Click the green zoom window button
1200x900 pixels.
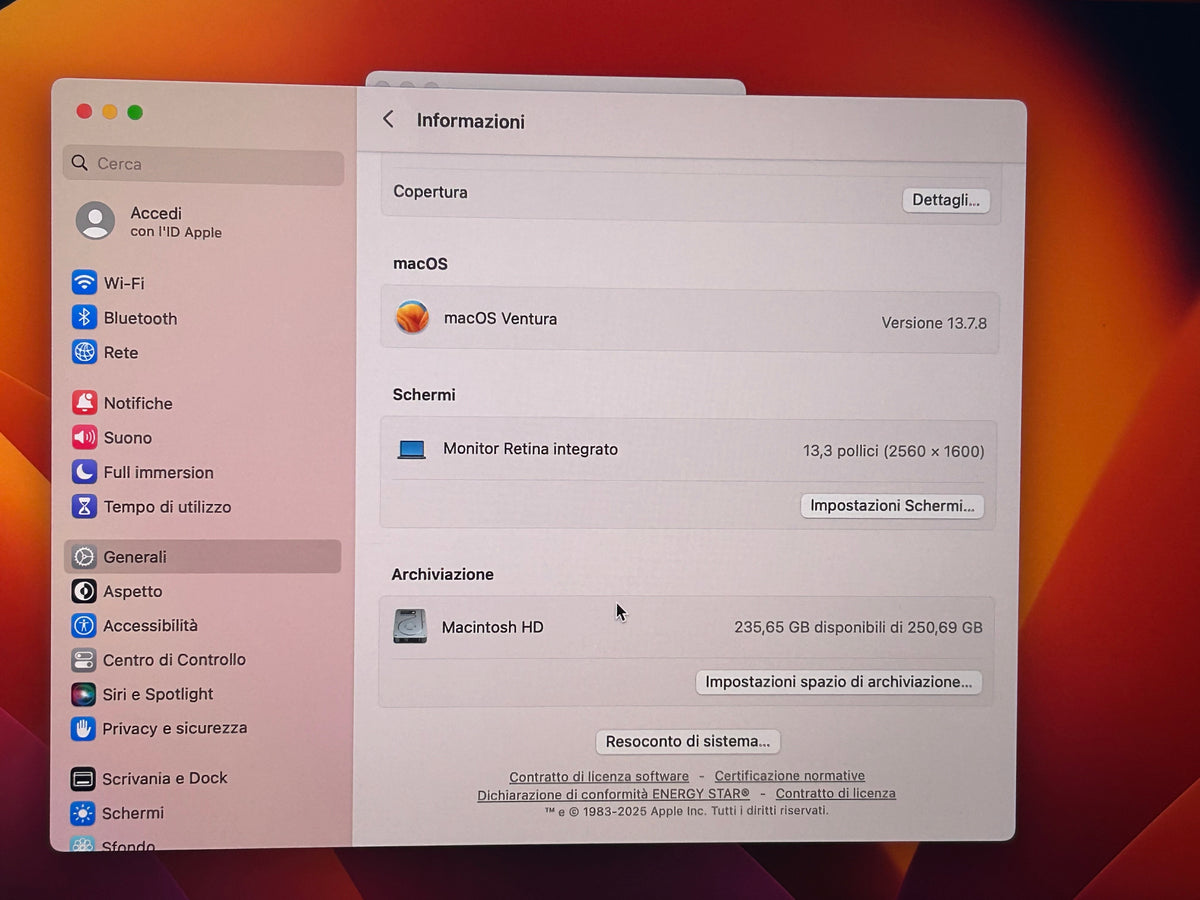tap(135, 112)
